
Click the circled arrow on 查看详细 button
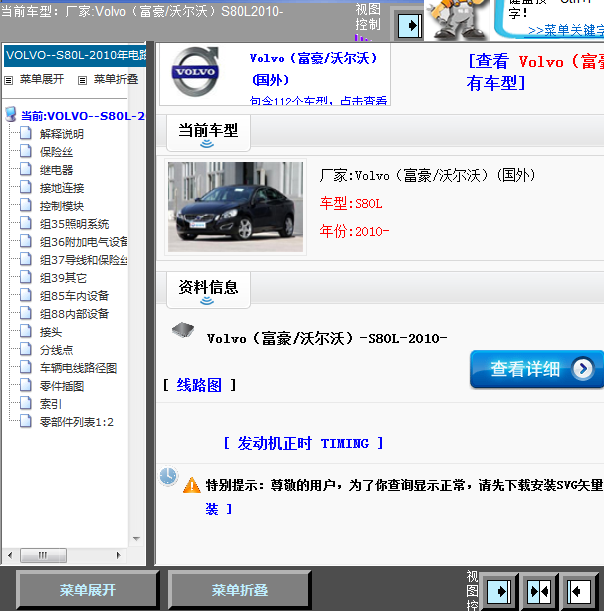point(583,368)
